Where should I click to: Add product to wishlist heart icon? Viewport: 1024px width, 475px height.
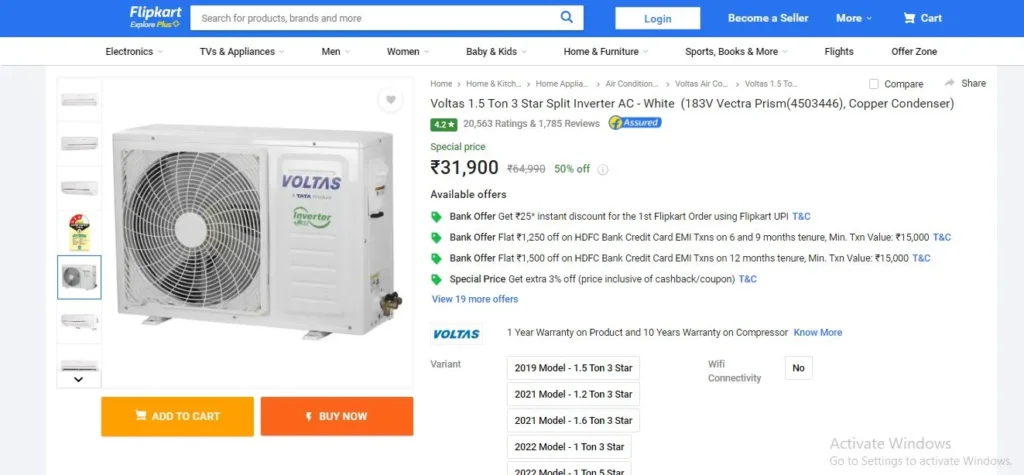391,100
